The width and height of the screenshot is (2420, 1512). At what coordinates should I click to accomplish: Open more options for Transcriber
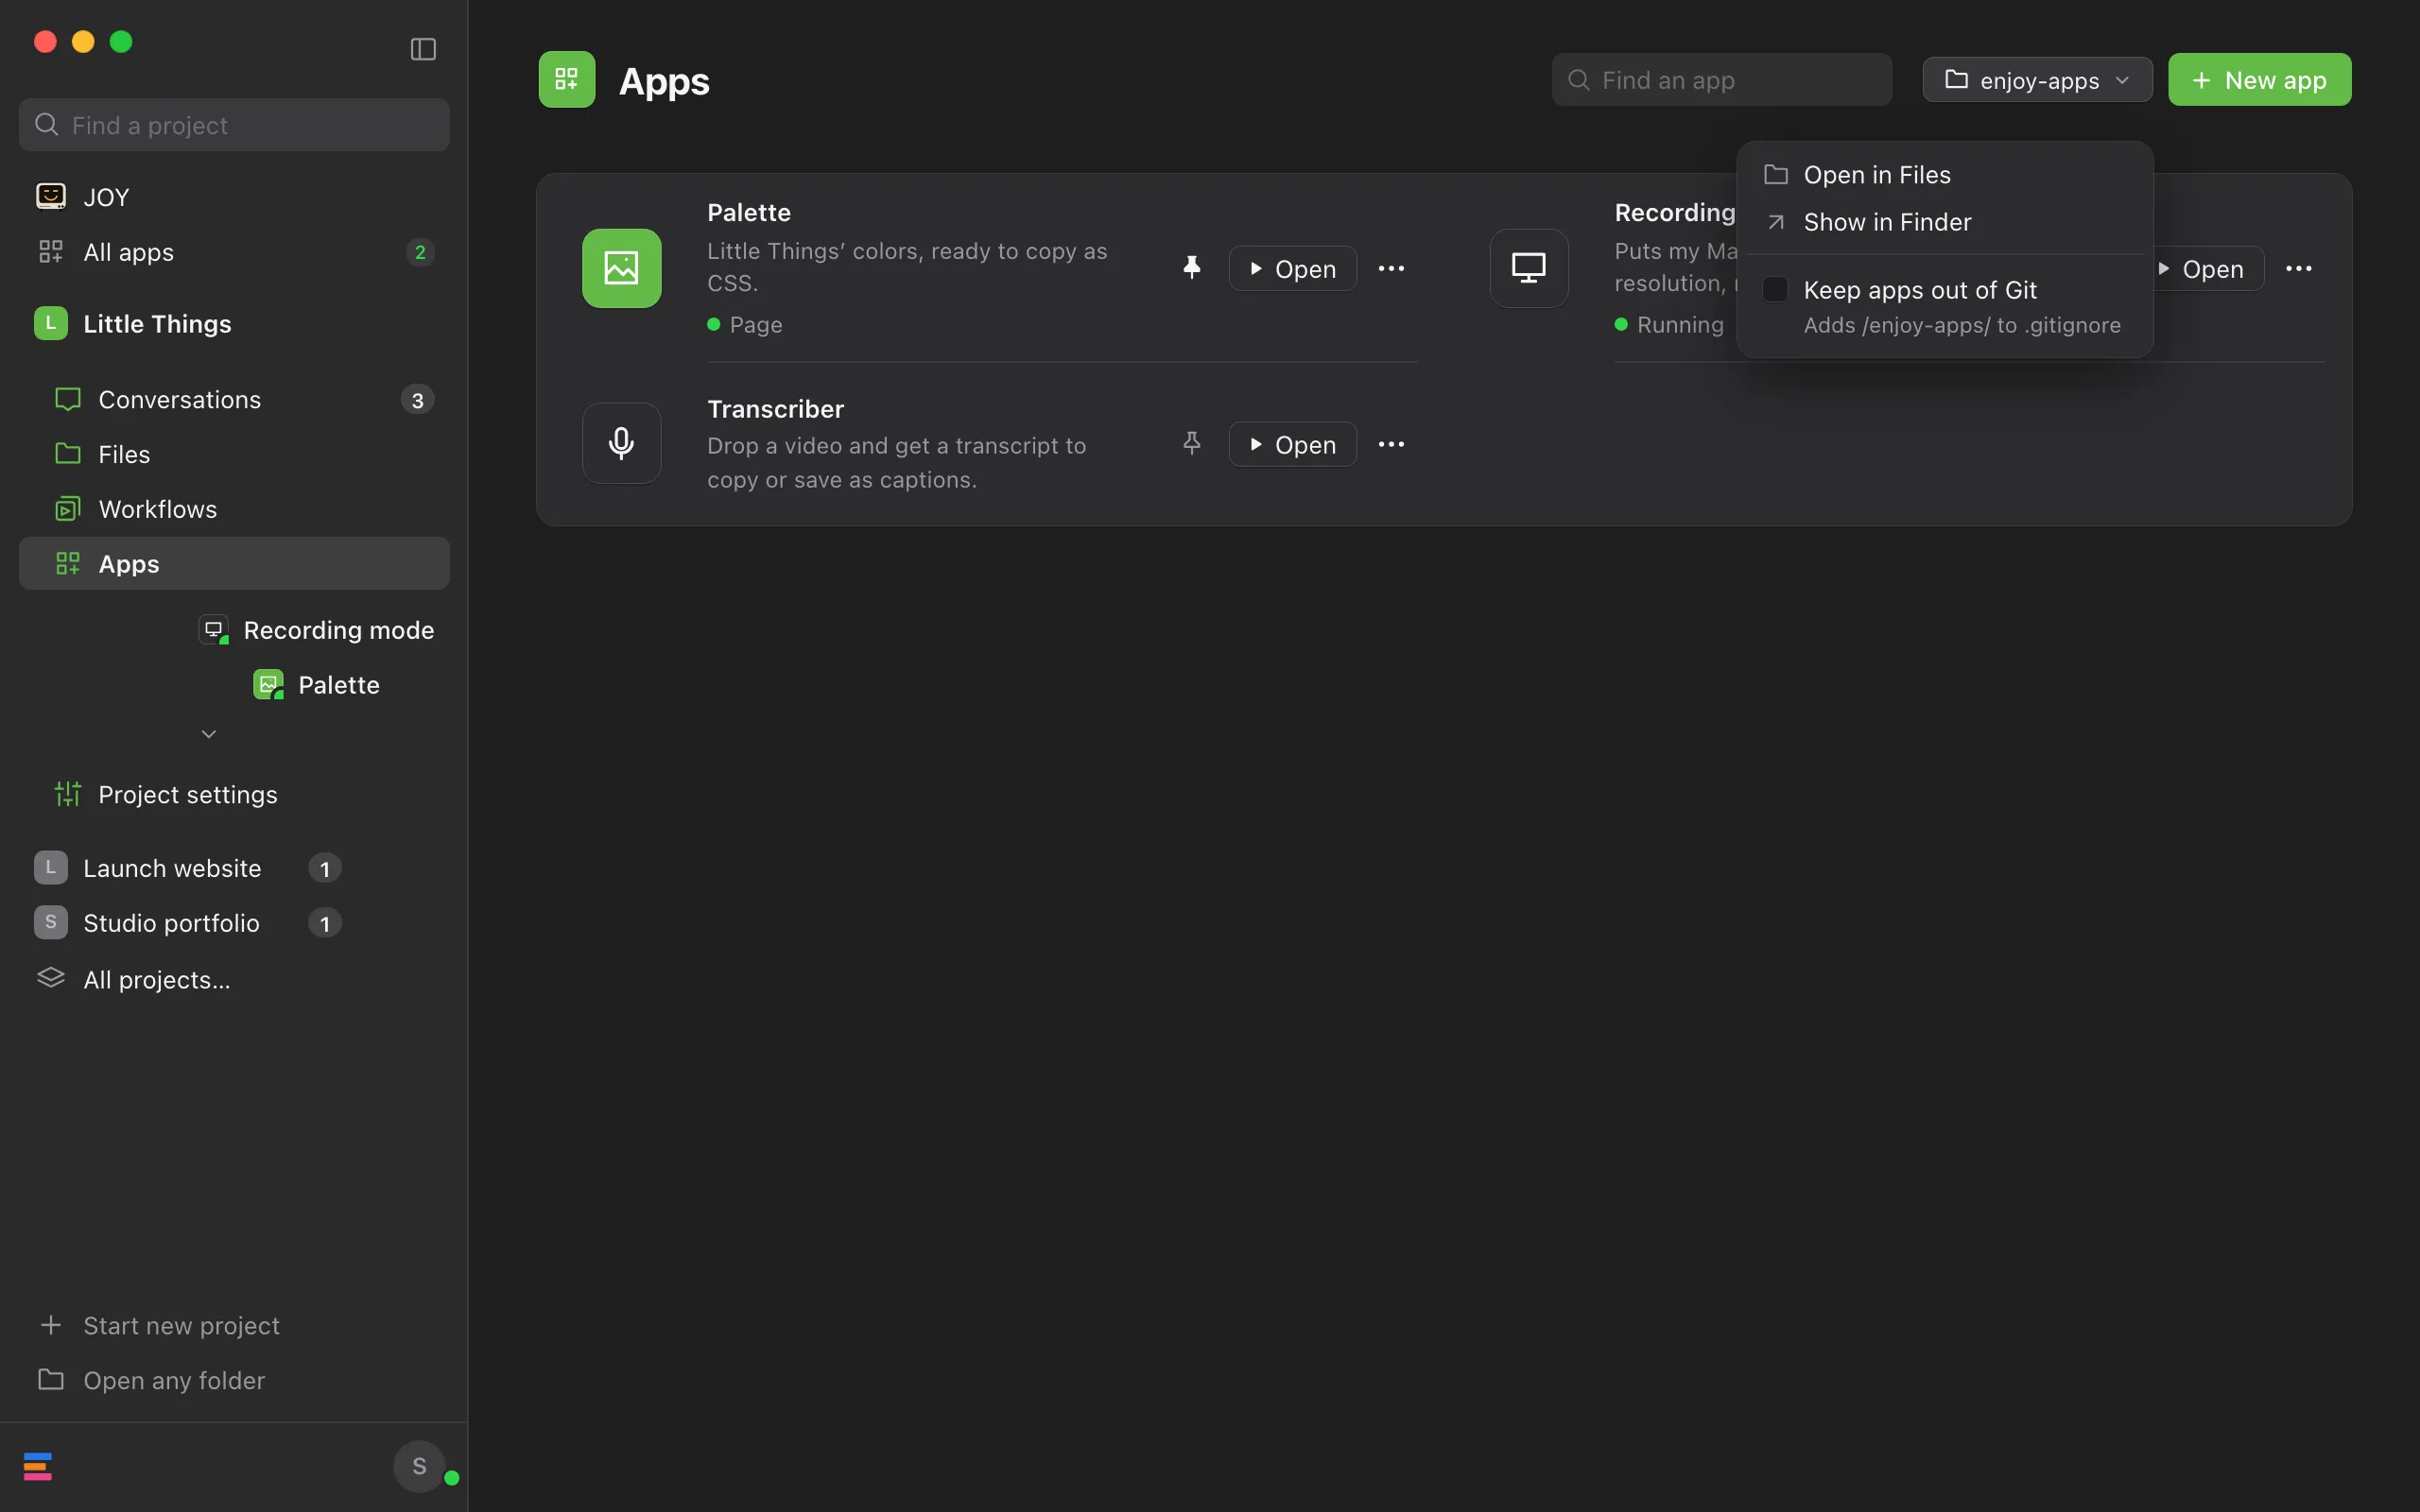click(1391, 444)
